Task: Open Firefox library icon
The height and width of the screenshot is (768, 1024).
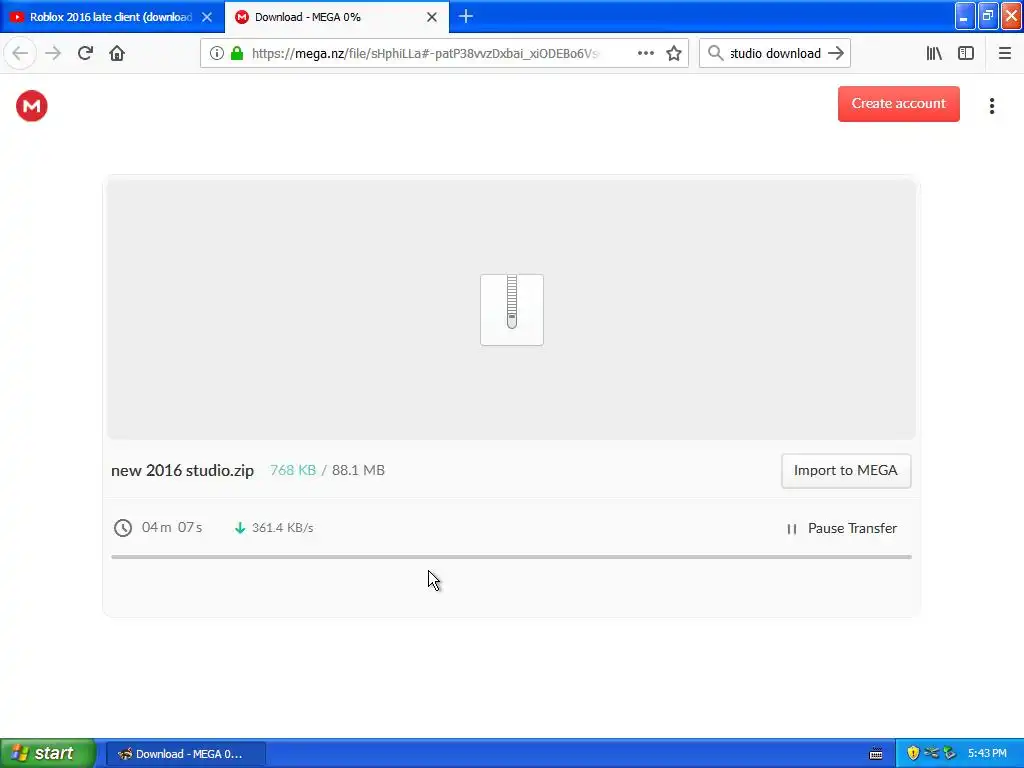Action: [934, 54]
